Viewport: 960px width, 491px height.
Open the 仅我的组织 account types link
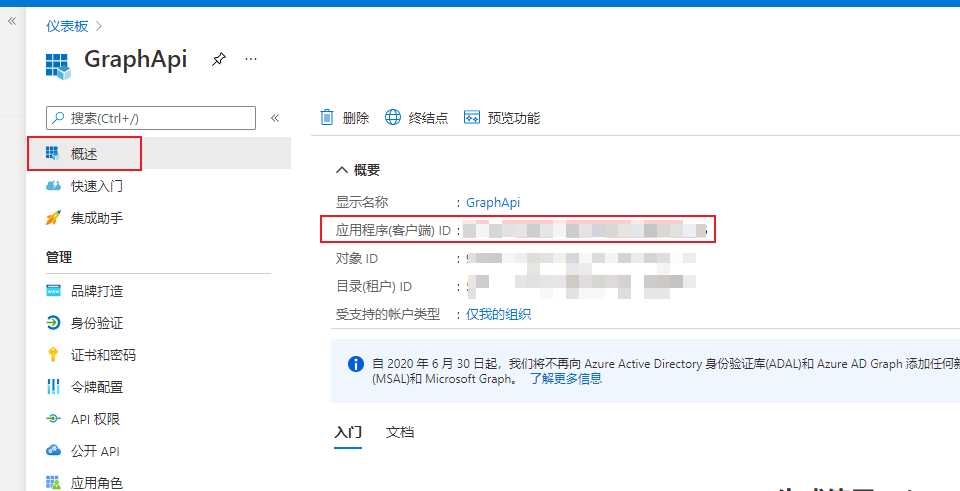(498, 315)
